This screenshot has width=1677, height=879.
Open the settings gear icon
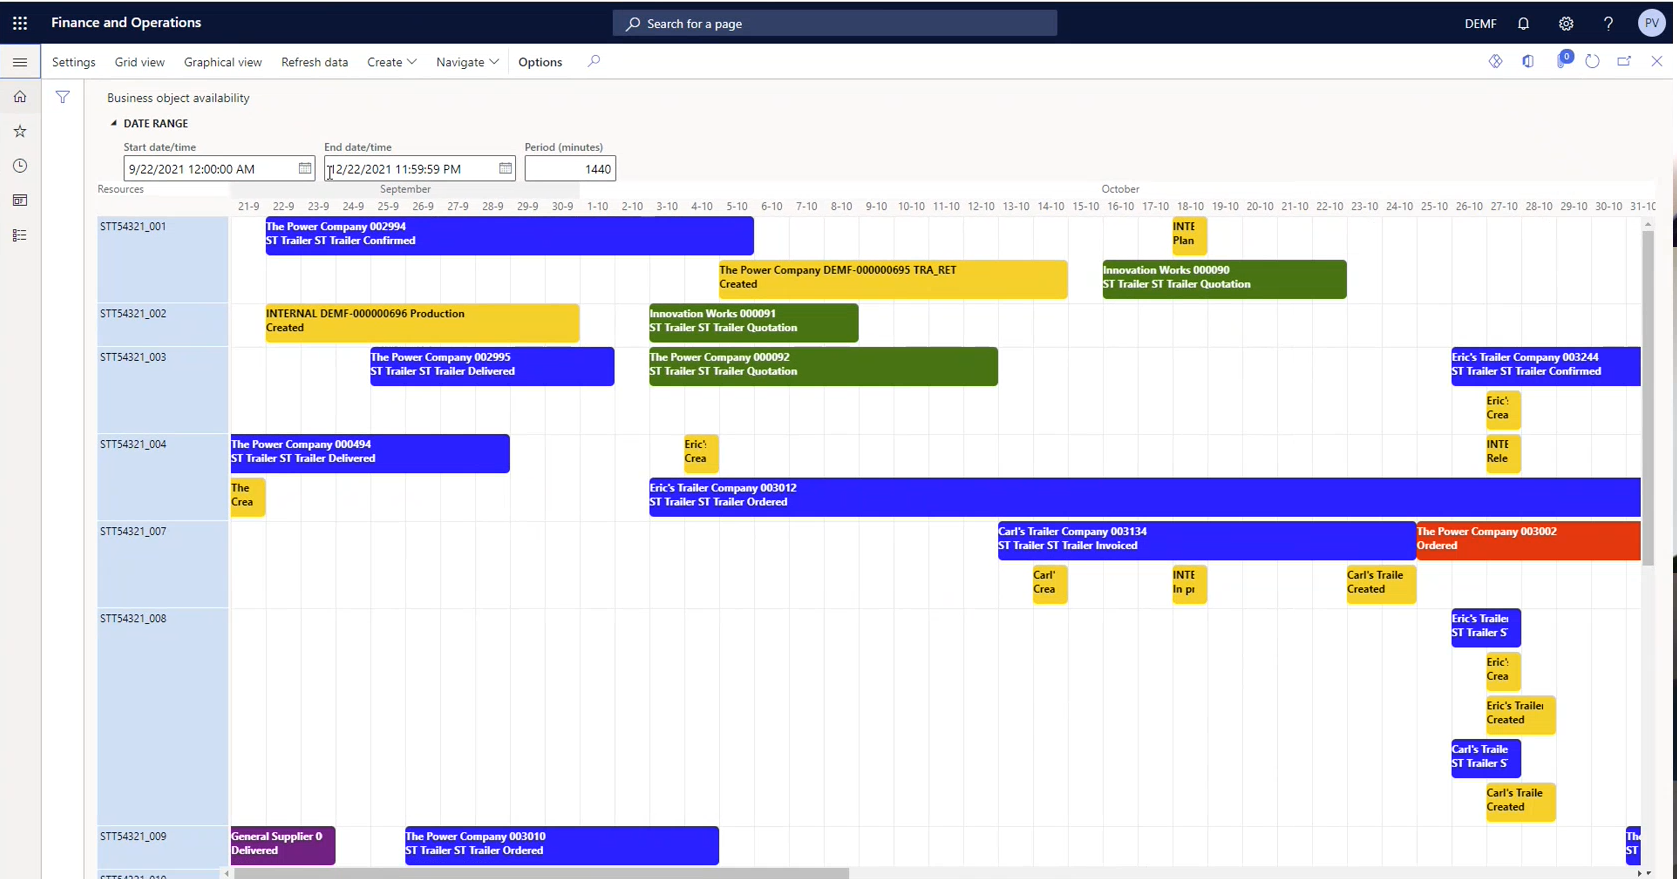(x=1566, y=24)
